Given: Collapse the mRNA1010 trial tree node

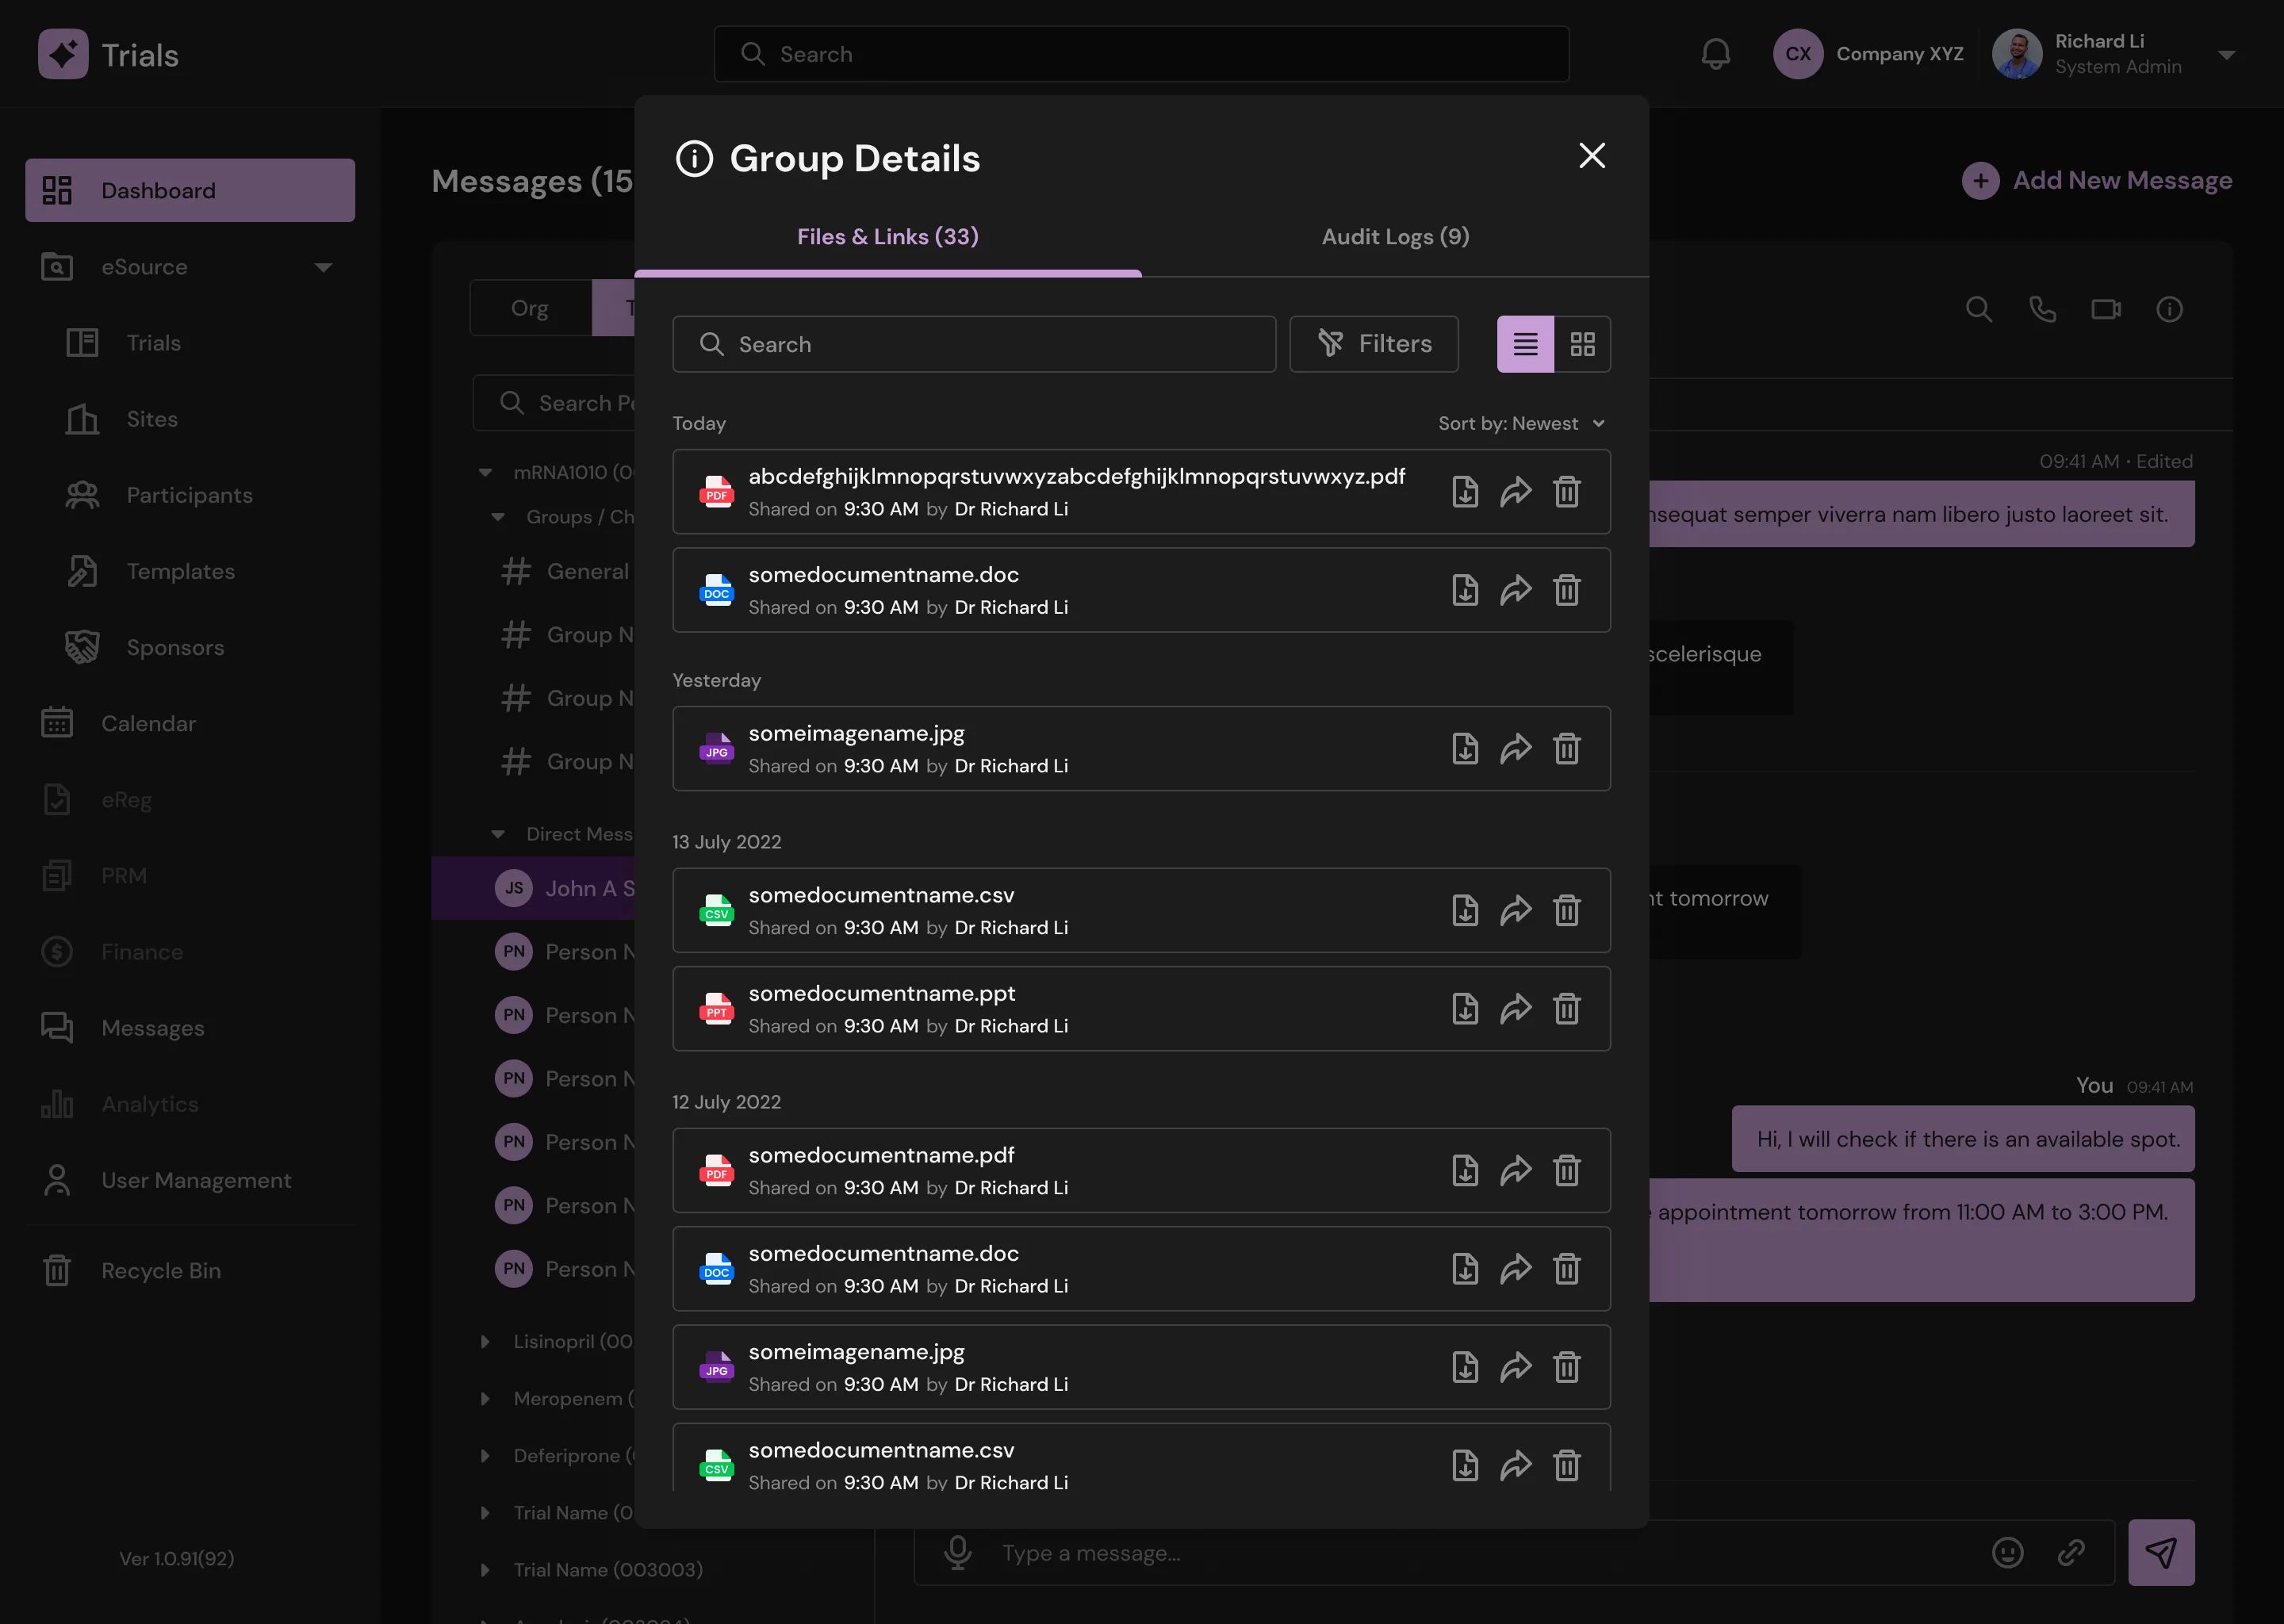Looking at the screenshot, I should pyautogui.click(x=485, y=473).
